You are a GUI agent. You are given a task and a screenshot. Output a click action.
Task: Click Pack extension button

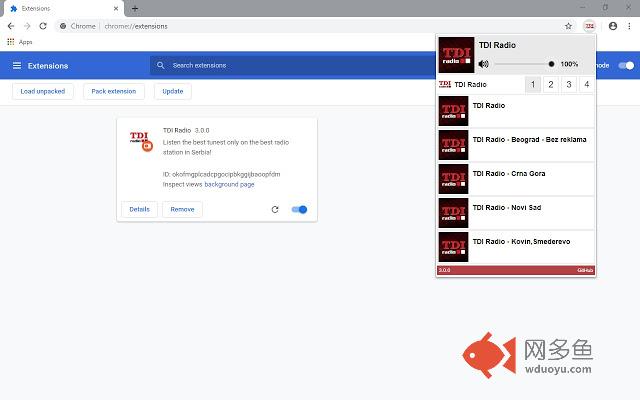point(114,91)
